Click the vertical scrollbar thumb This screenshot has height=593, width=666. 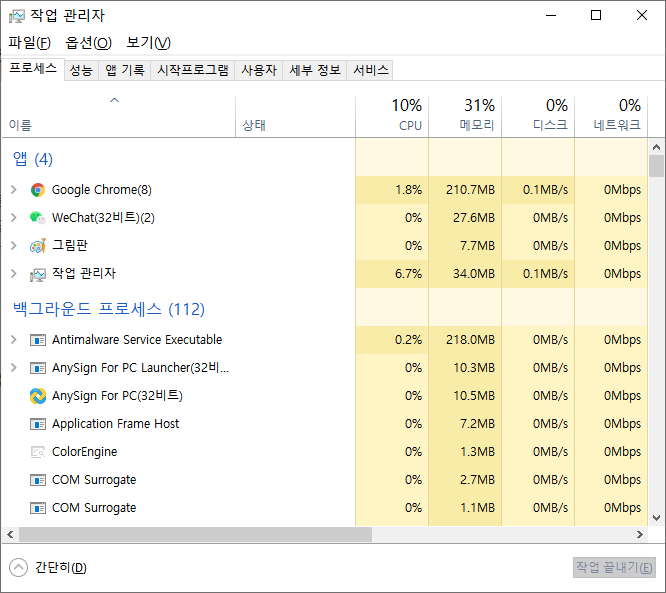pos(657,166)
